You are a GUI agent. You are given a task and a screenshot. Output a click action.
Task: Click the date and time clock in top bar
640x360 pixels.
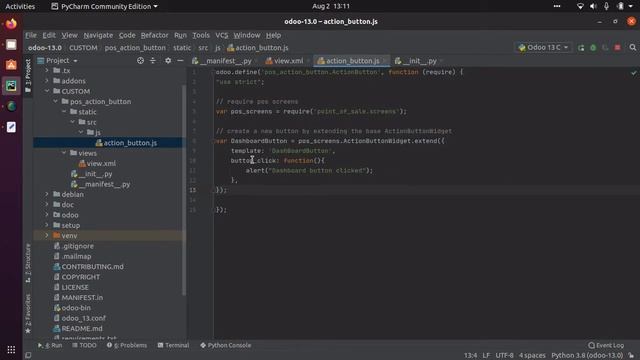331,6
